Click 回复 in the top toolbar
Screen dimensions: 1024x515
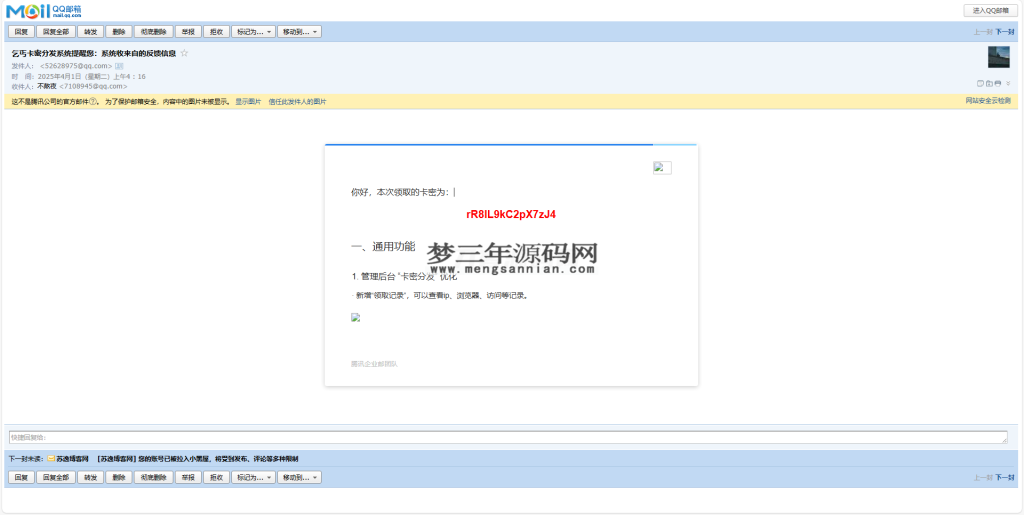click(x=21, y=31)
